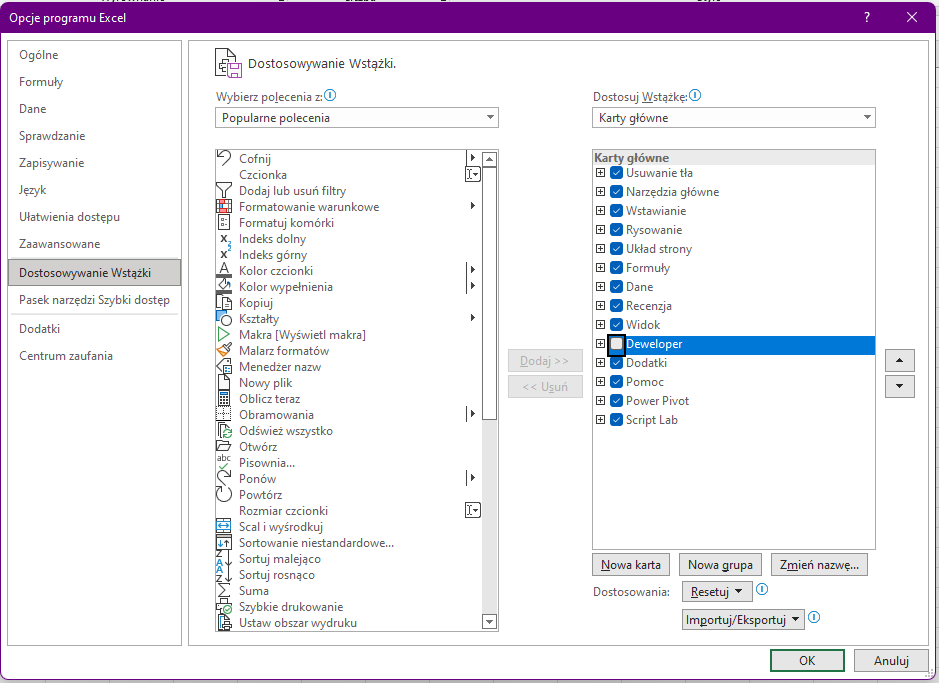Screen dimensions: 939x683
Task: Expand the Widok tree node
Action: click(601, 324)
